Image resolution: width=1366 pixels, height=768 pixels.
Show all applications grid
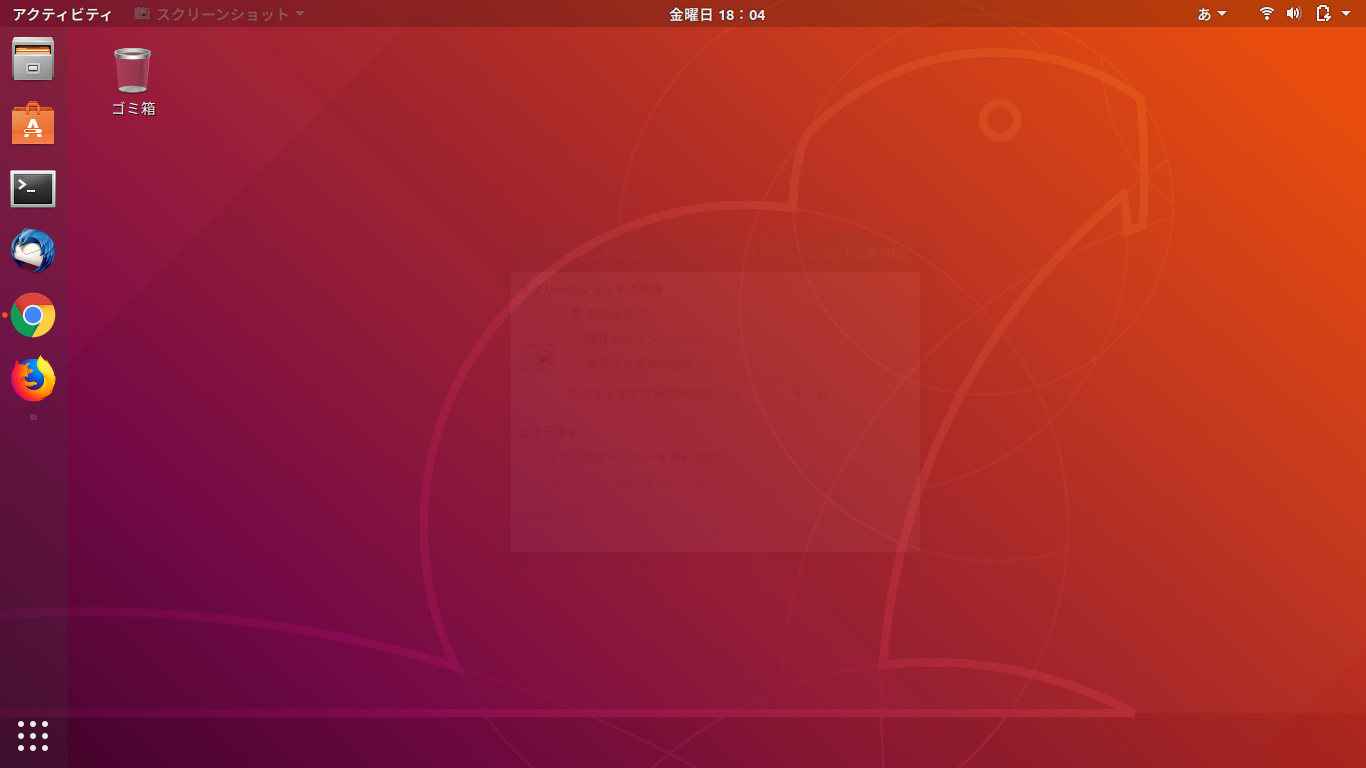[33, 735]
